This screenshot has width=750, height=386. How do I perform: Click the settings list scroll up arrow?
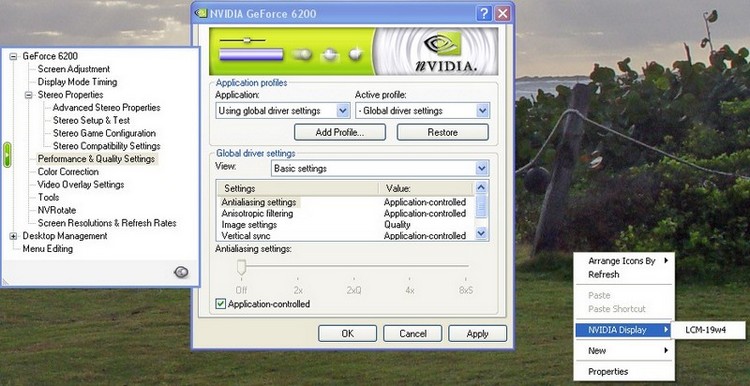pos(481,187)
